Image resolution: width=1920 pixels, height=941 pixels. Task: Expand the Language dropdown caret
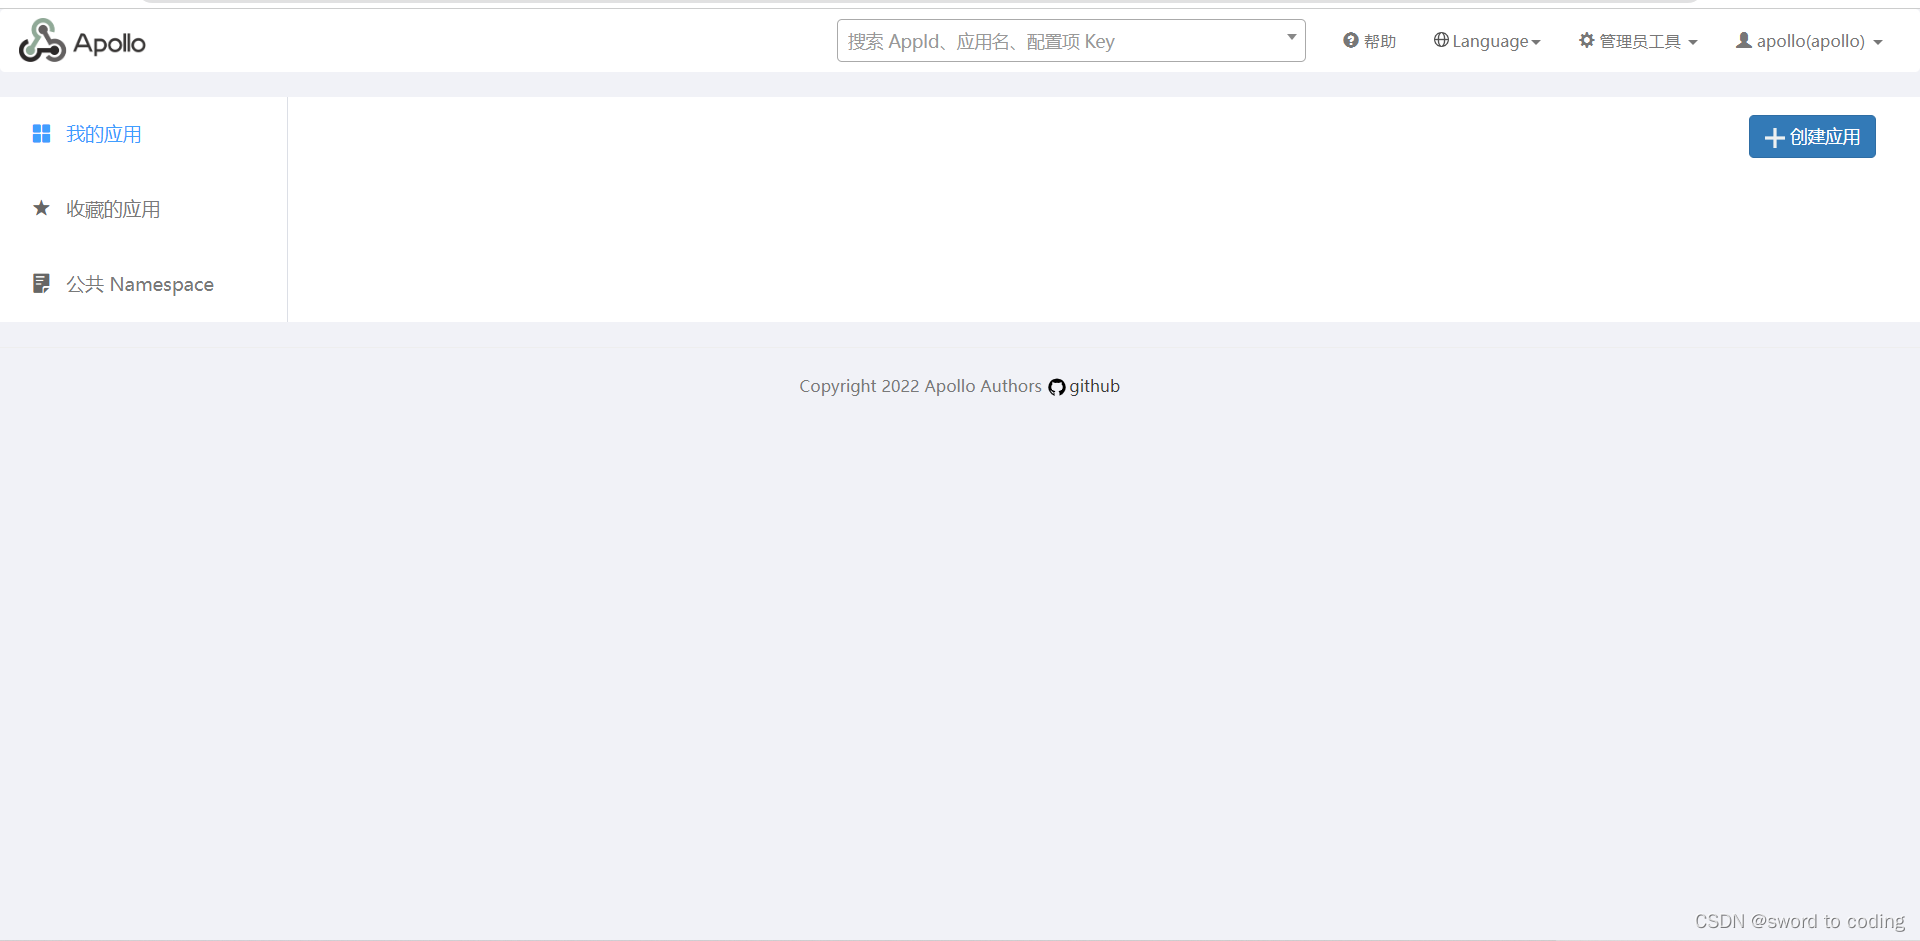(1536, 42)
